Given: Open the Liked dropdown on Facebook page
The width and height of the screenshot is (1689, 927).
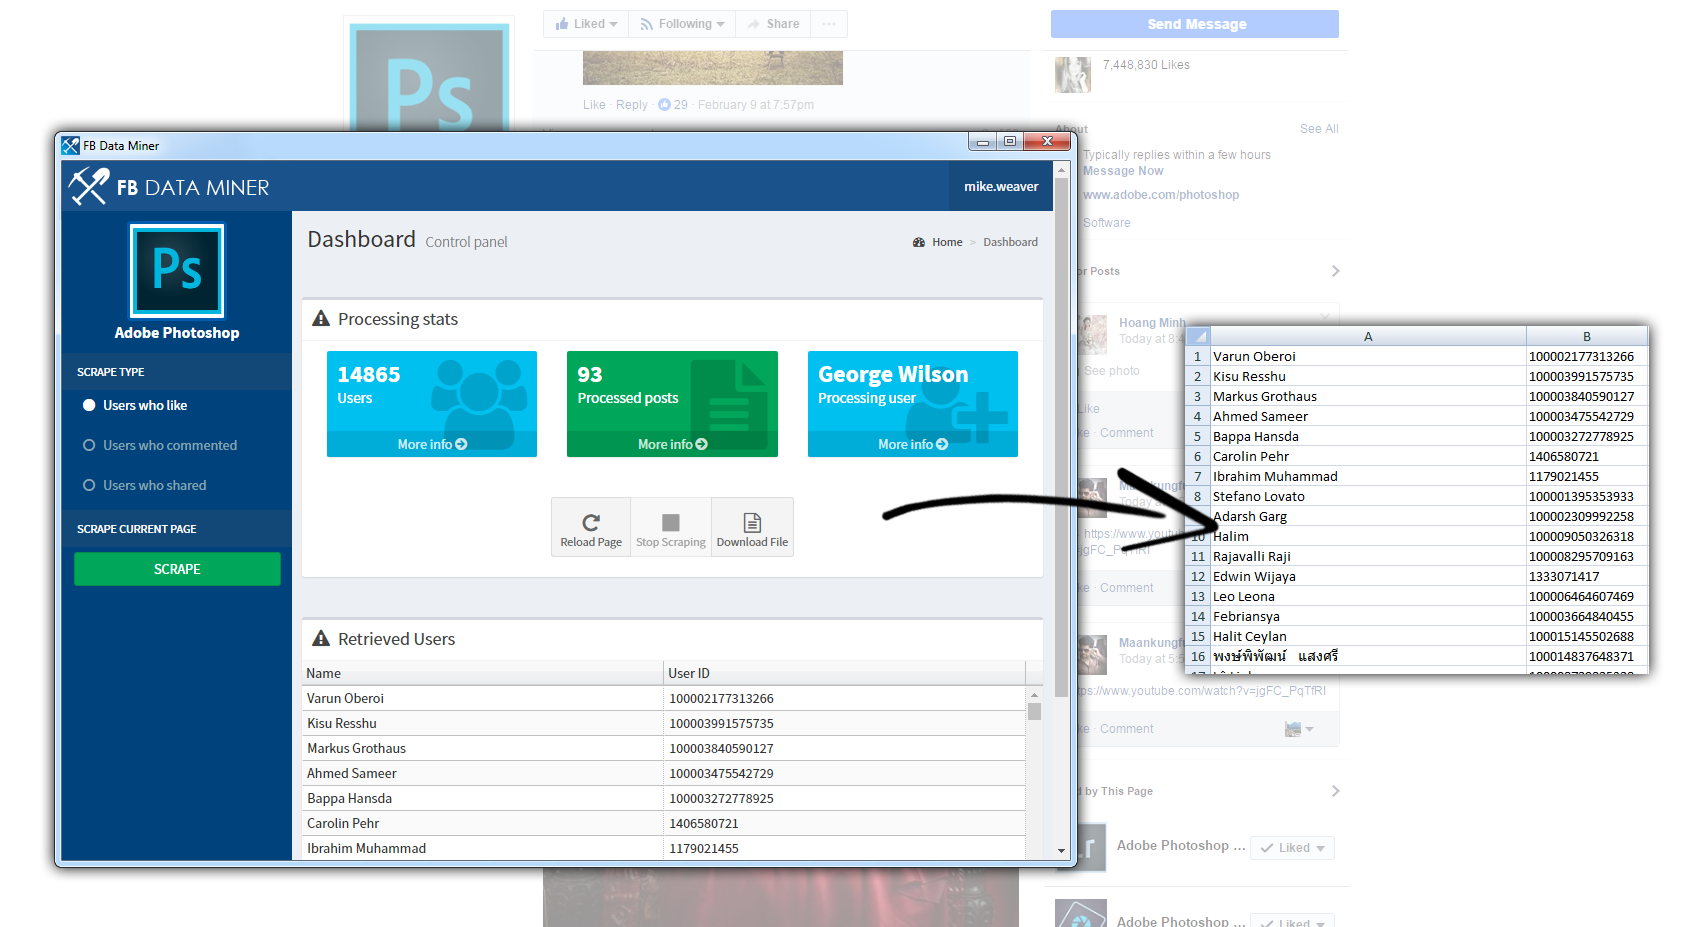Looking at the screenshot, I should point(586,24).
